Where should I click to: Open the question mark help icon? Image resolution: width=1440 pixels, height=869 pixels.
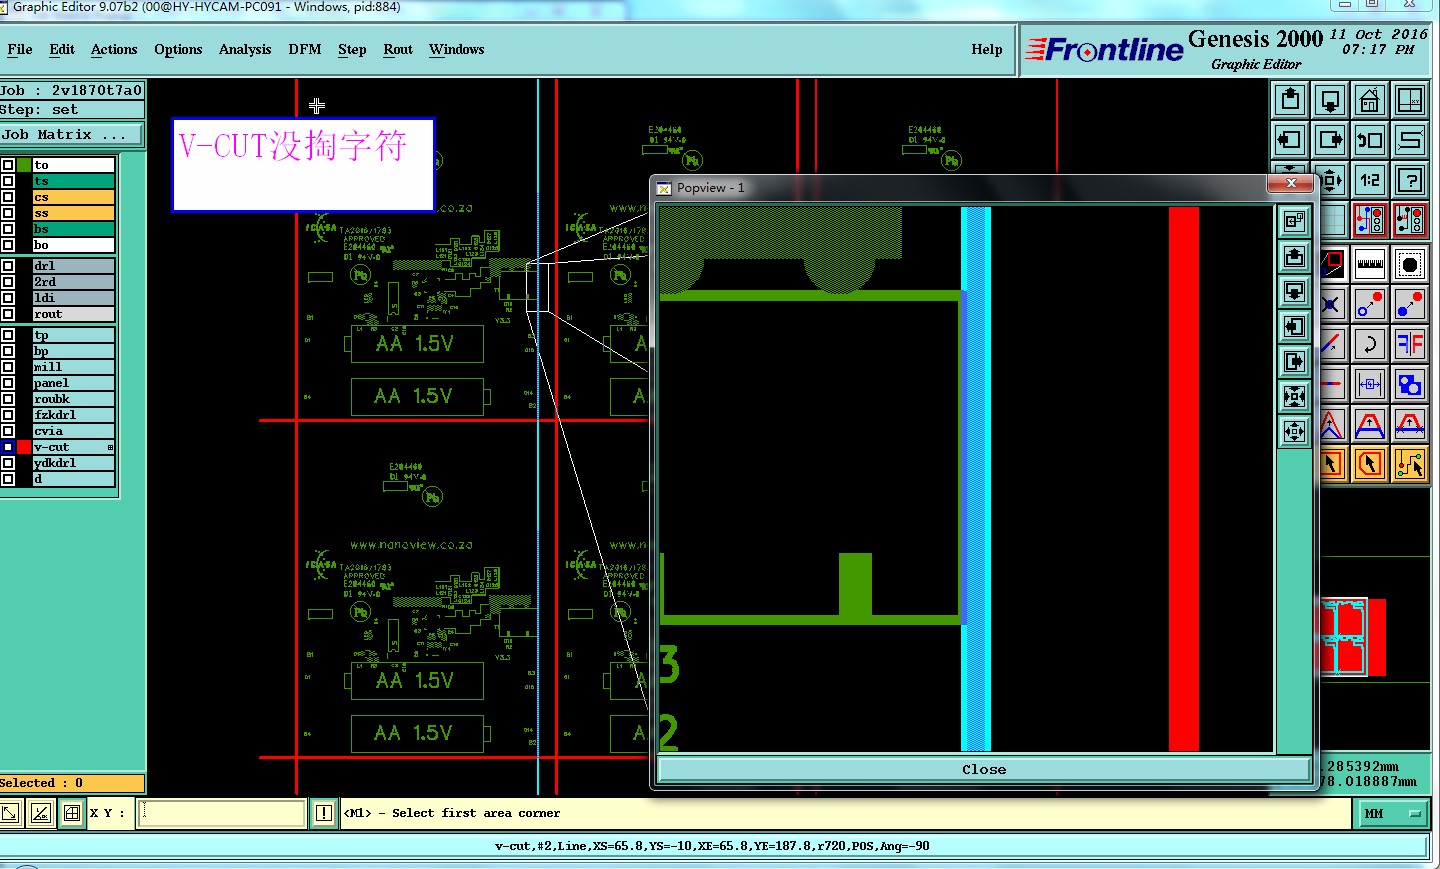[1410, 180]
